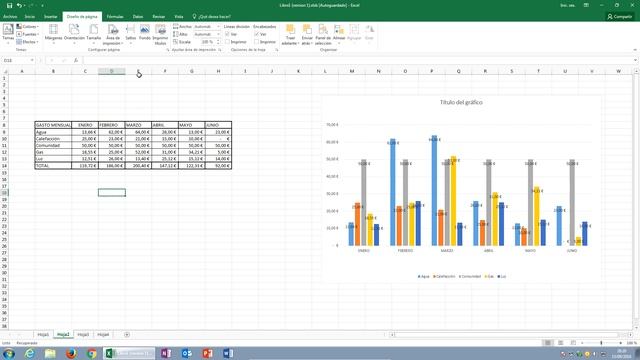Switch to the Revisar ribbon tab

[159, 17]
